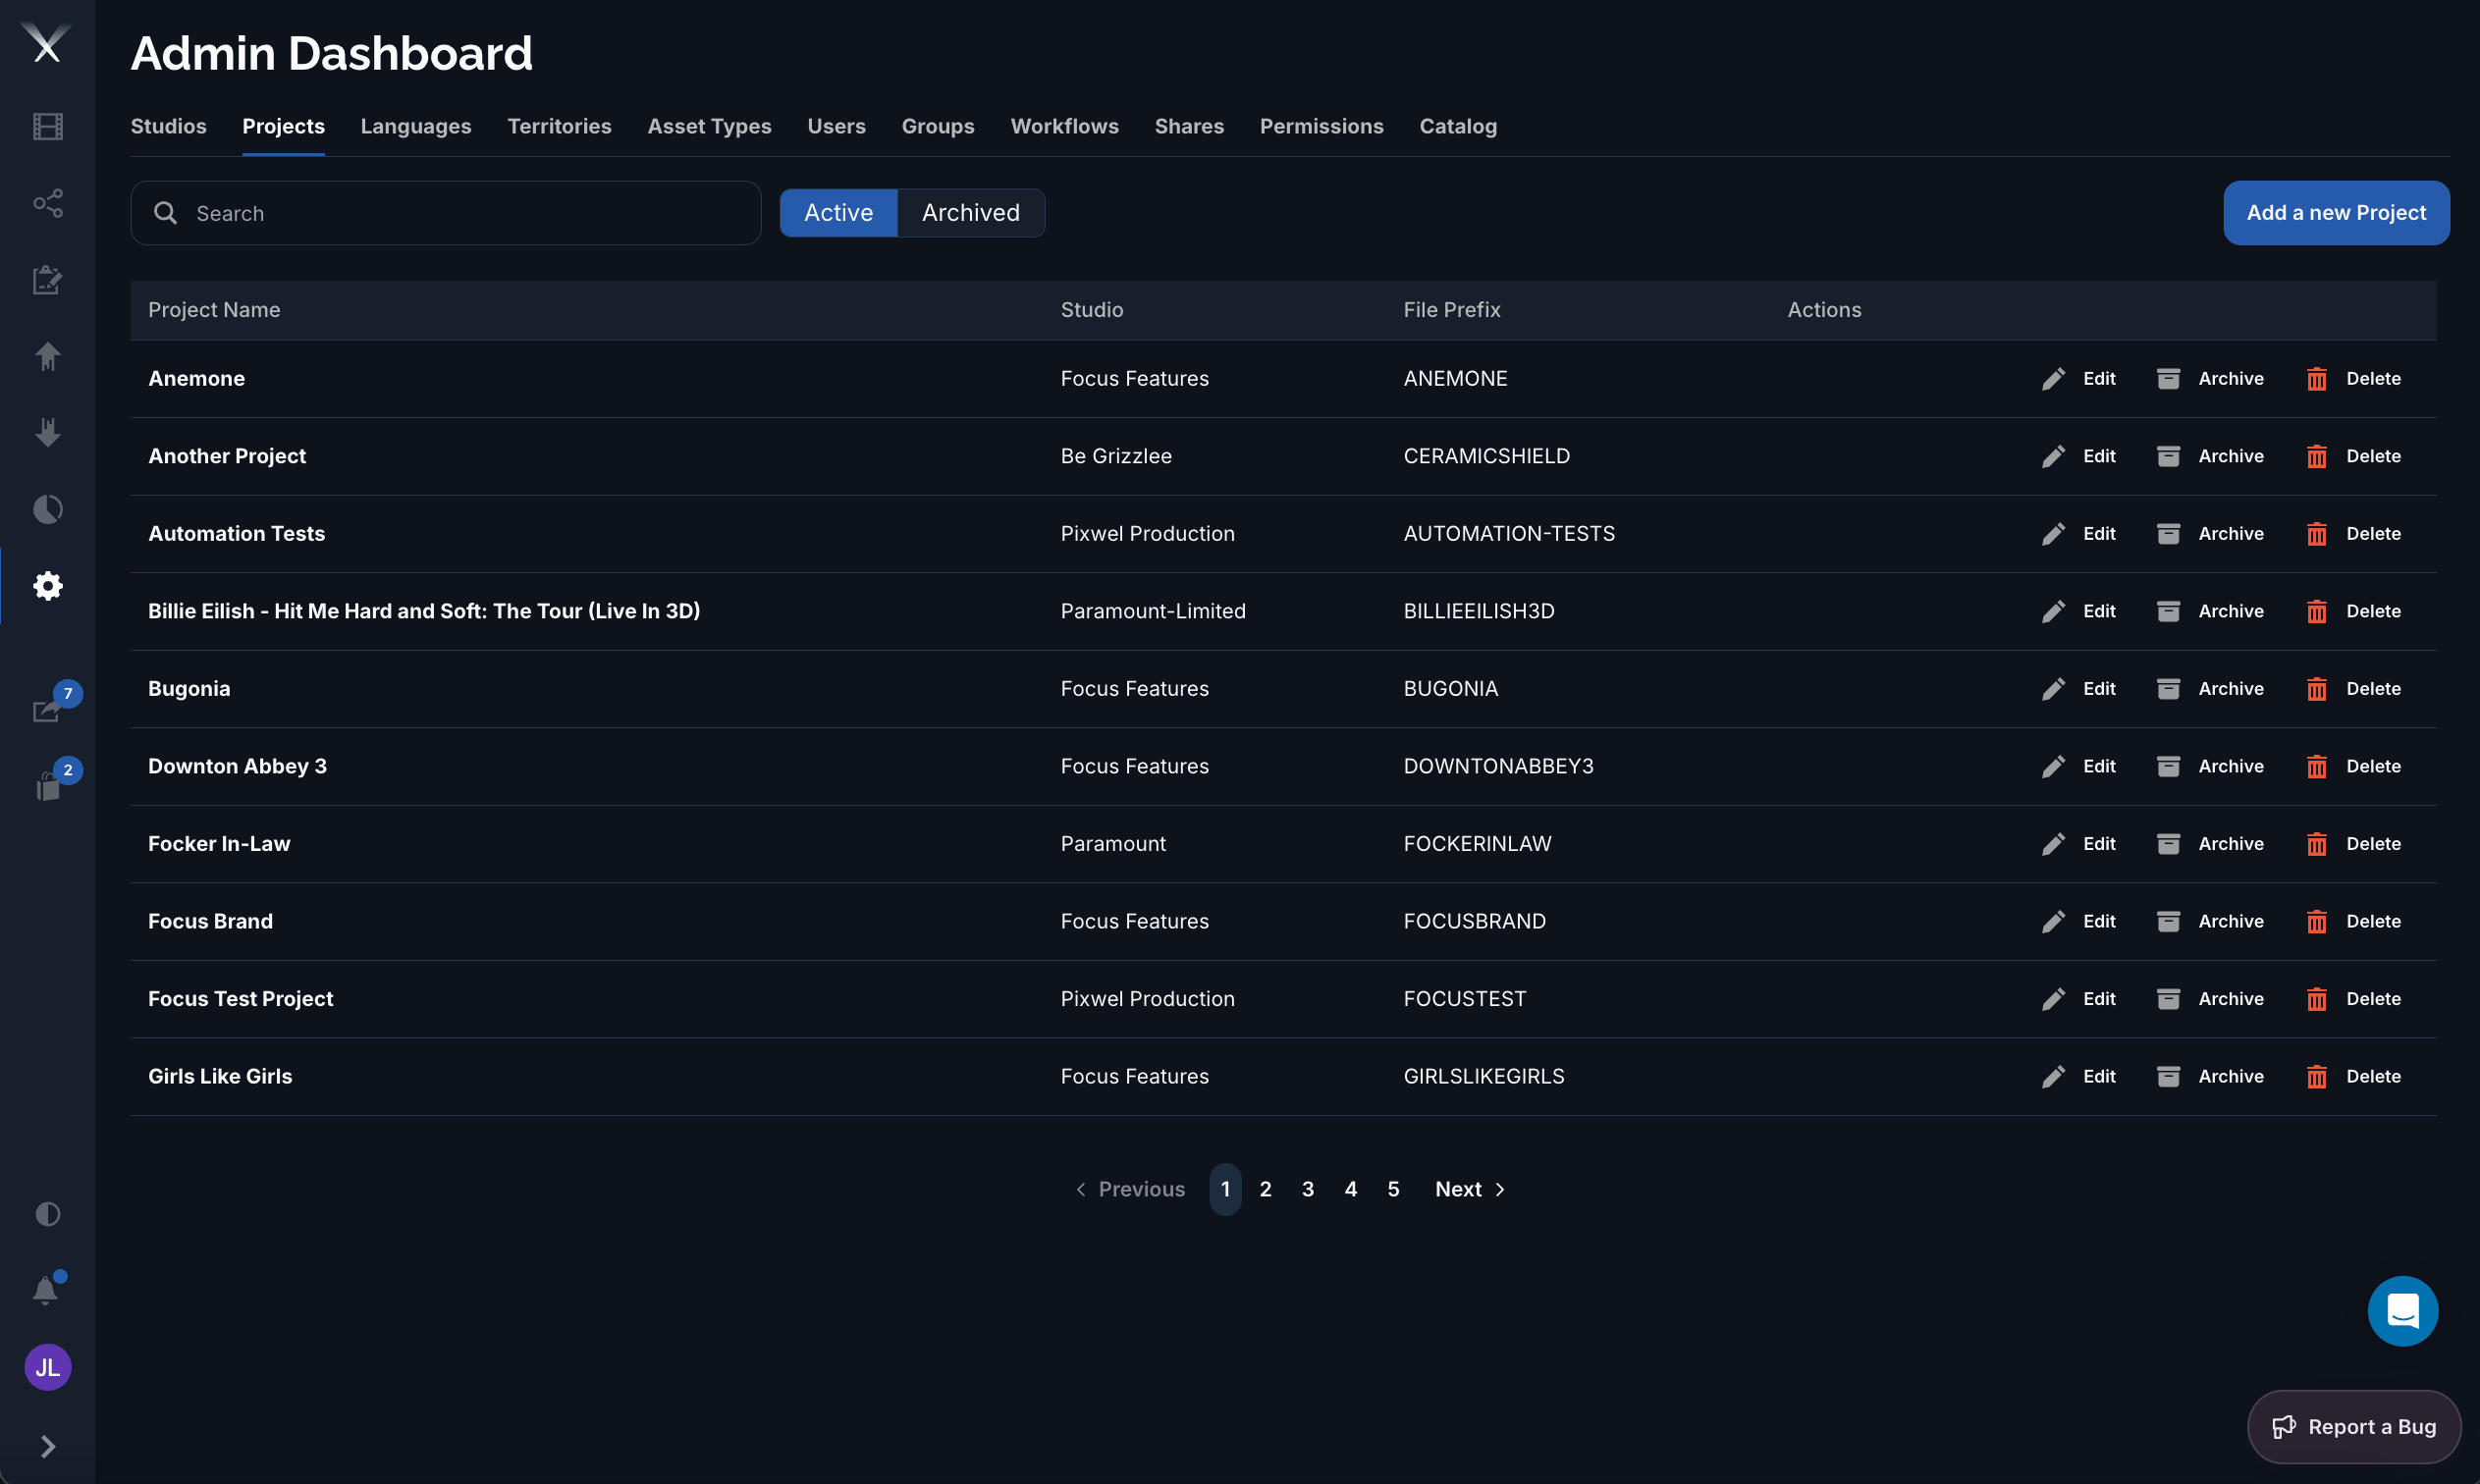Go to page 4
2480x1484 pixels.
[x=1351, y=1189]
